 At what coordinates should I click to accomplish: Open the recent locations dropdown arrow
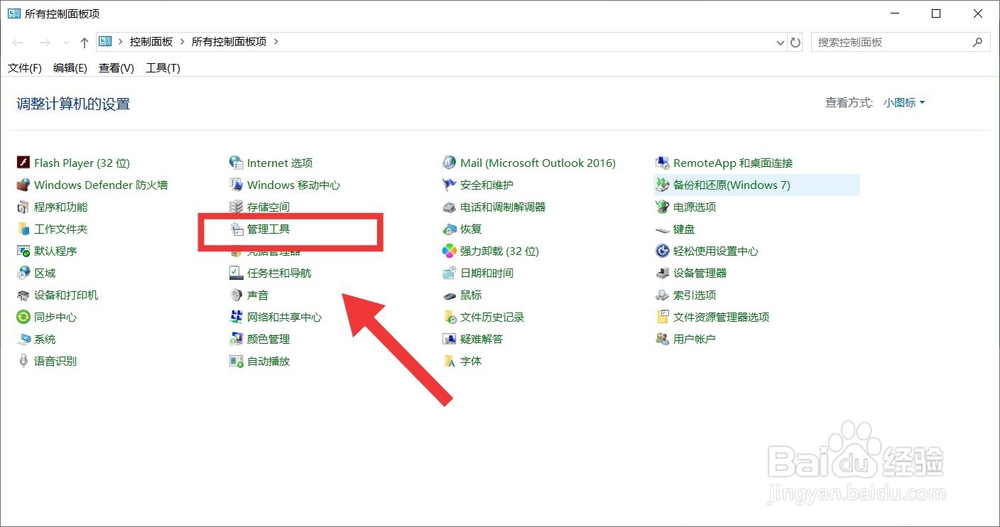(x=66, y=43)
